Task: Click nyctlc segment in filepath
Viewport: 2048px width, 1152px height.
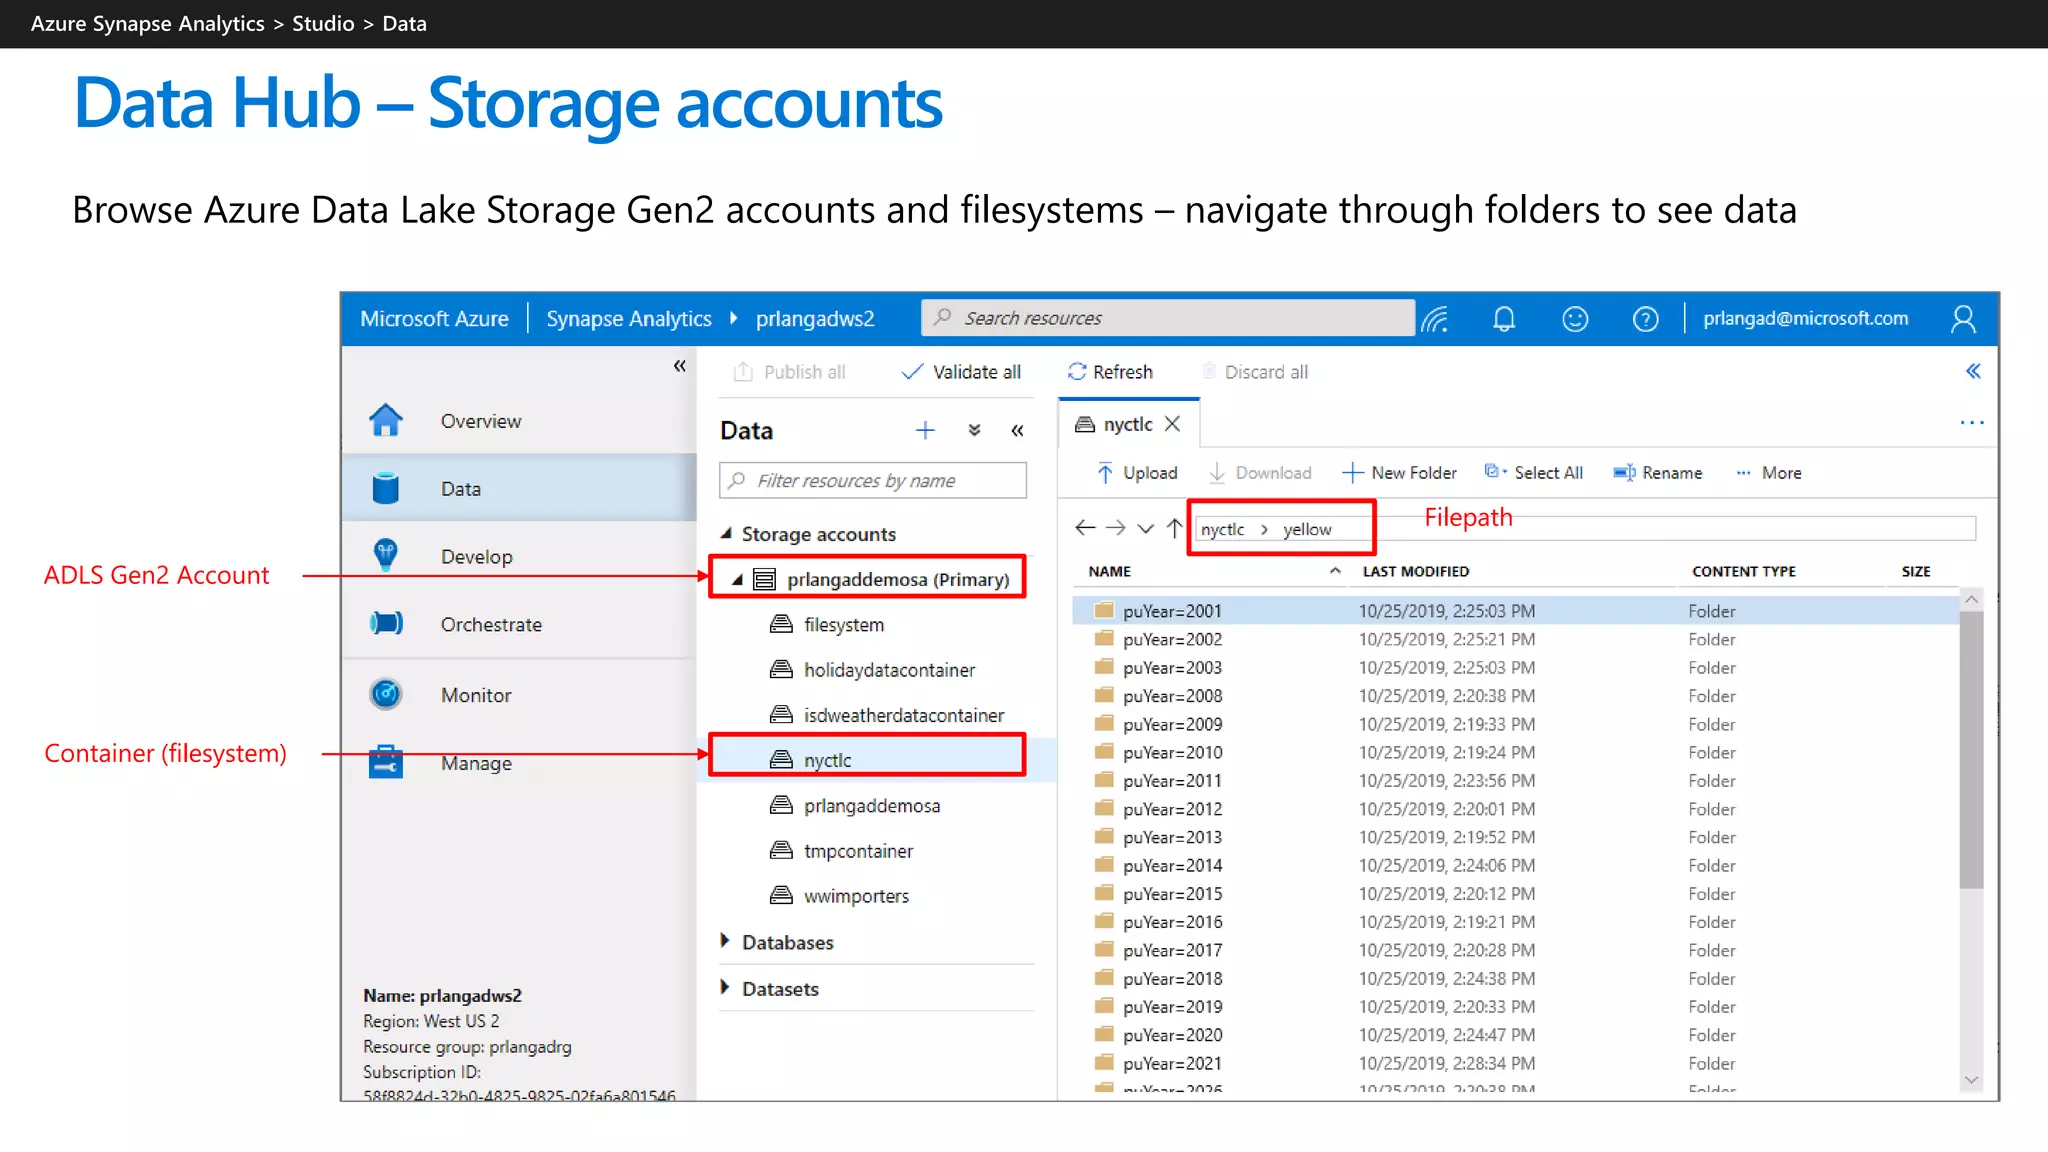Action: [x=1222, y=529]
